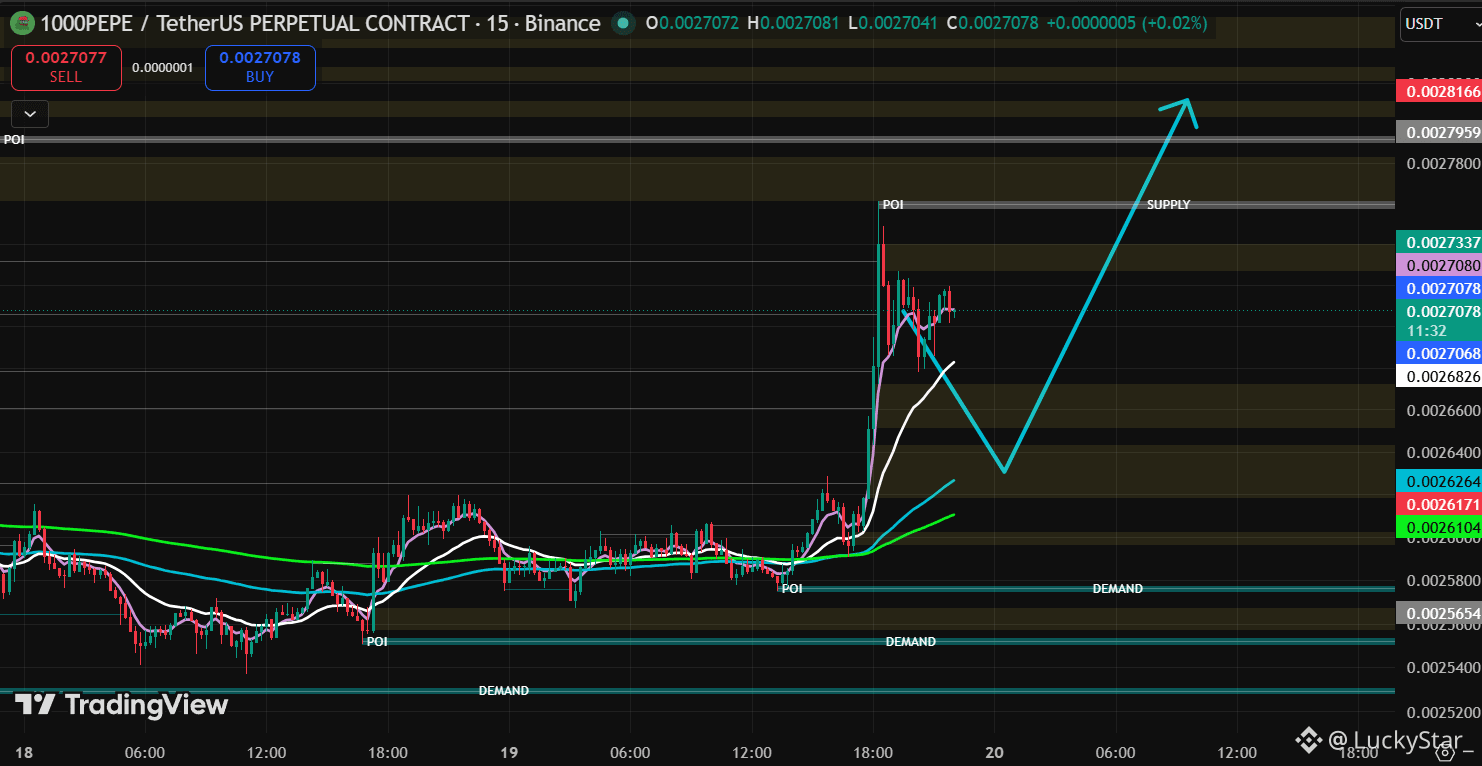The height and width of the screenshot is (766, 1482).
Task: Click the 0.0027800 price axis tick
Action: tap(1442, 162)
